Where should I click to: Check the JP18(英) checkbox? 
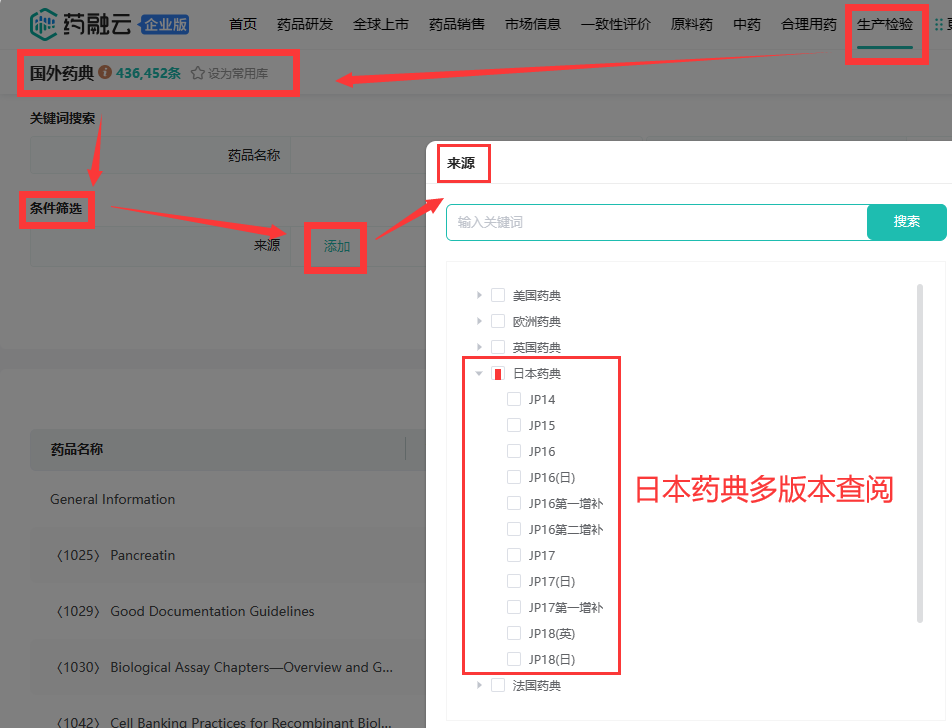tap(514, 633)
